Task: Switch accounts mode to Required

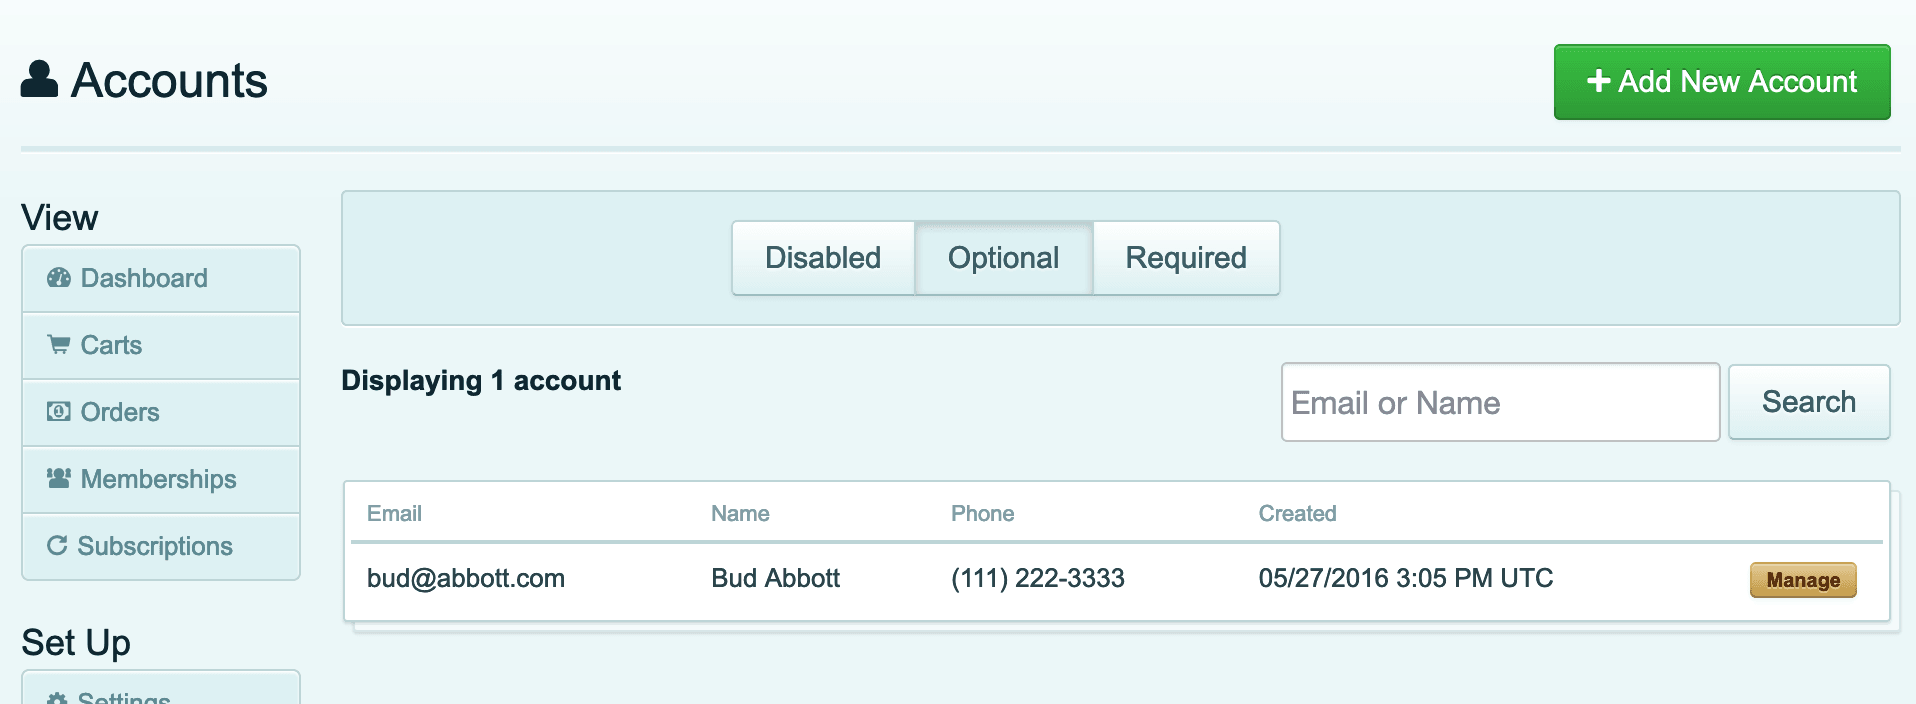Action: click(x=1186, y=258)
